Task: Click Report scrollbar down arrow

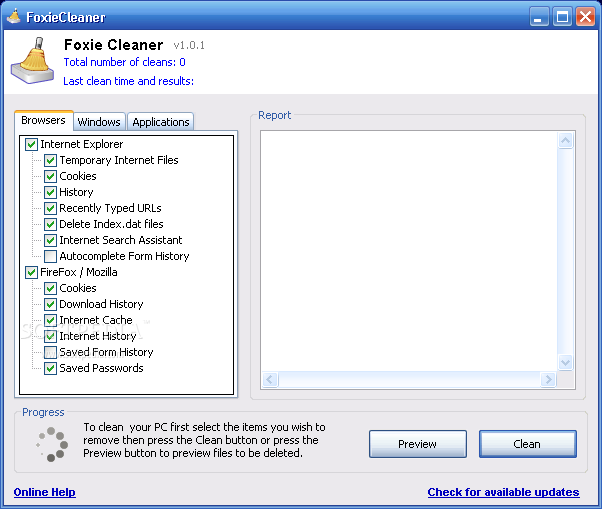Action: [x=565, y=362]
